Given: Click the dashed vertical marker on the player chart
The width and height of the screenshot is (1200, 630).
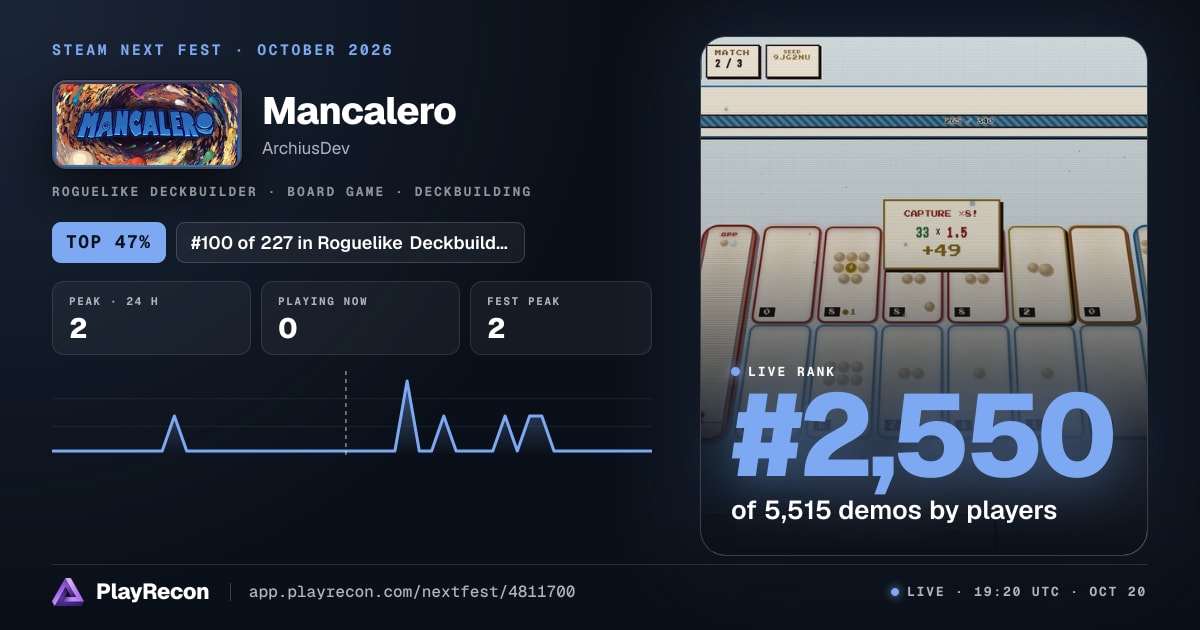Looking at the screenshot, I should (x=346, y=413).
